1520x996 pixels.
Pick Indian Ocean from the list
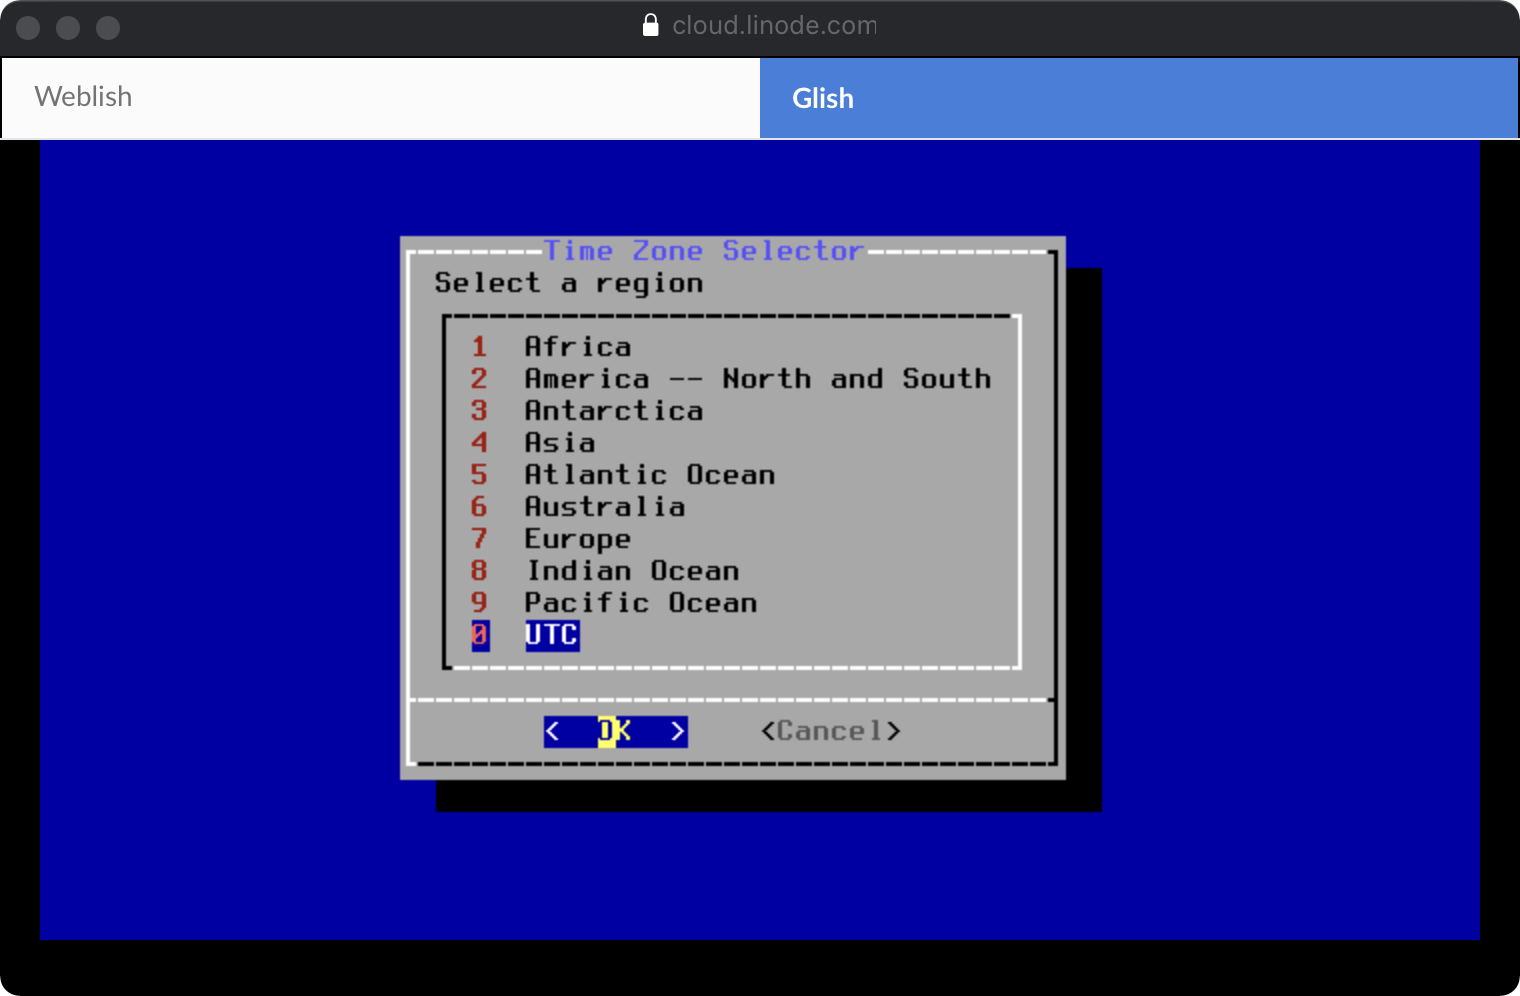coord(633,571)
